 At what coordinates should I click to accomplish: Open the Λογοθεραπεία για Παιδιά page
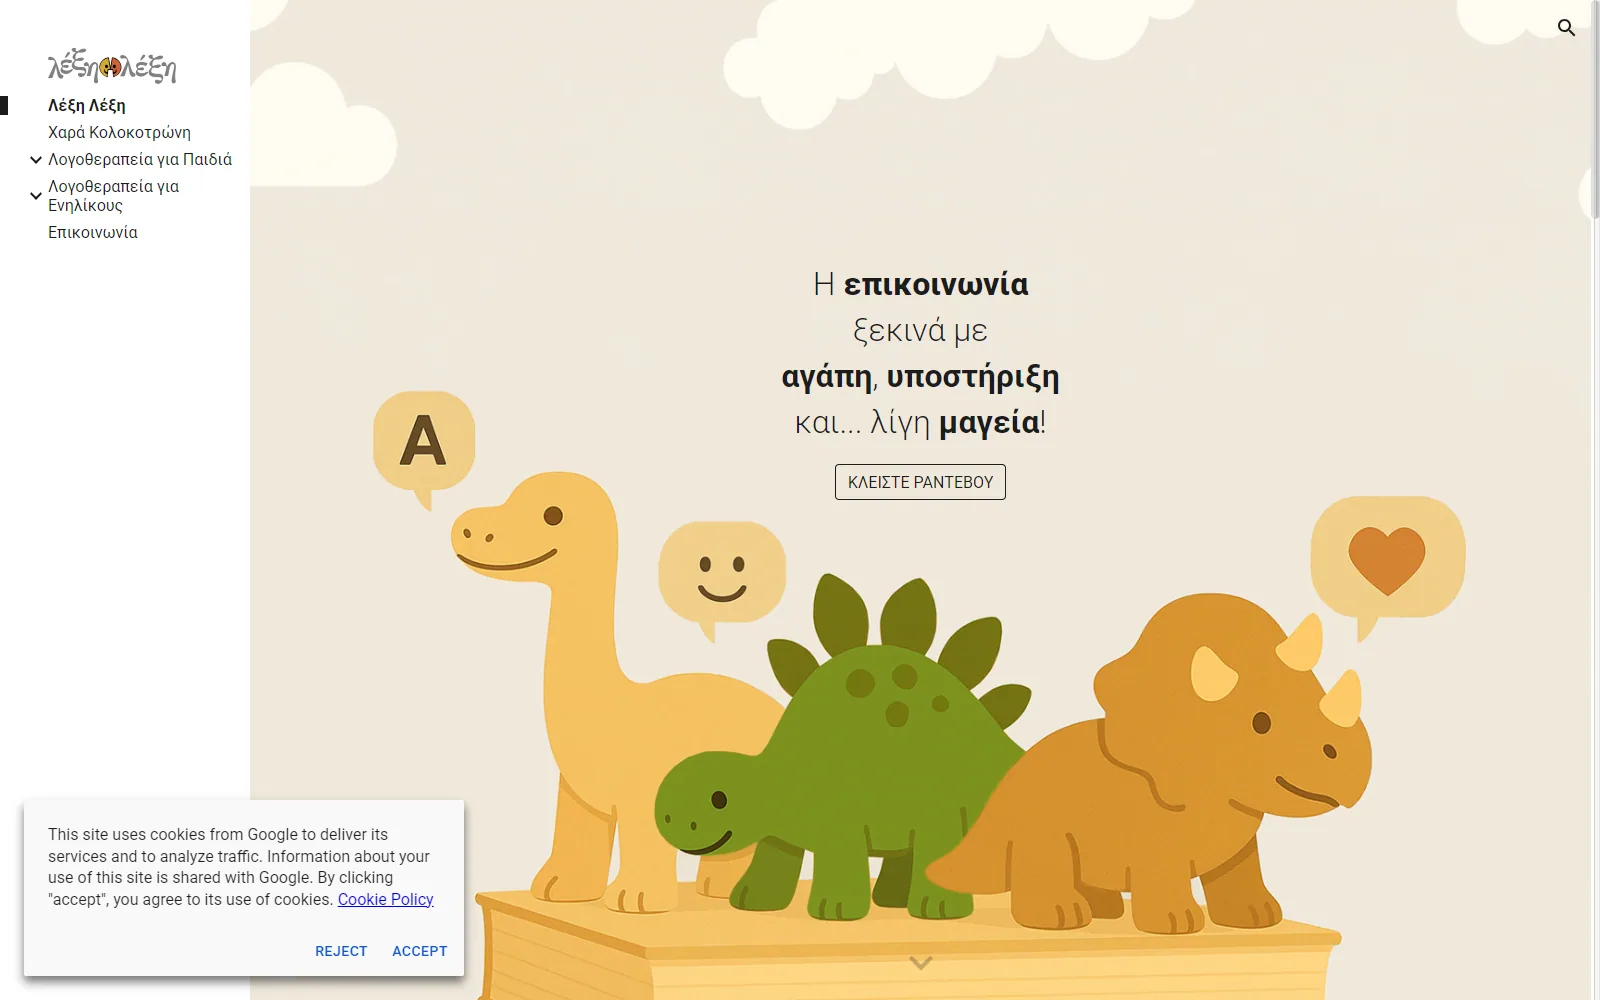tap(140, 159)
